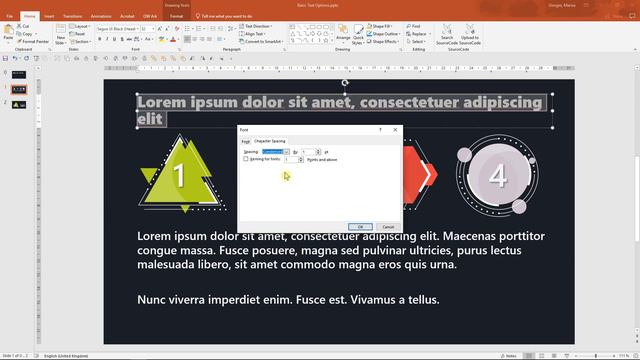640x360 pixels.
Task: Open the Shape Fill dropdown
Action: pyautogui.click(x=380, y=26)
